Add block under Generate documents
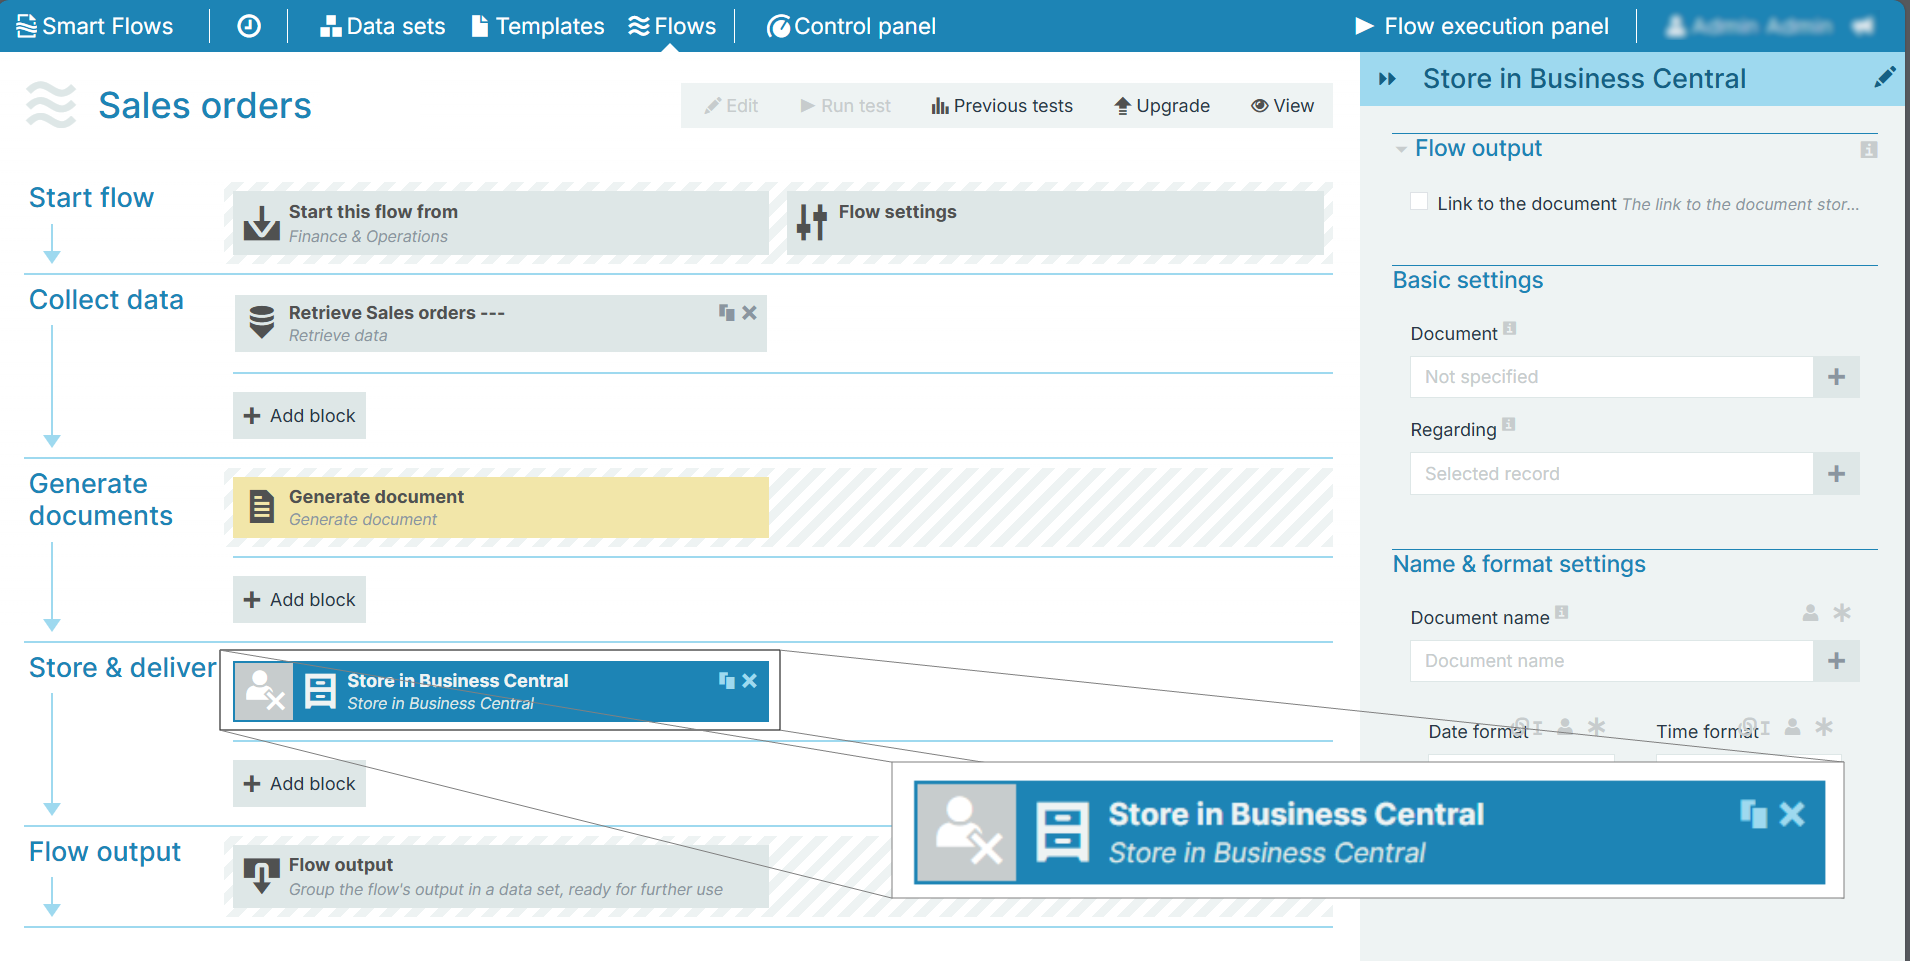 pos(299,600)
